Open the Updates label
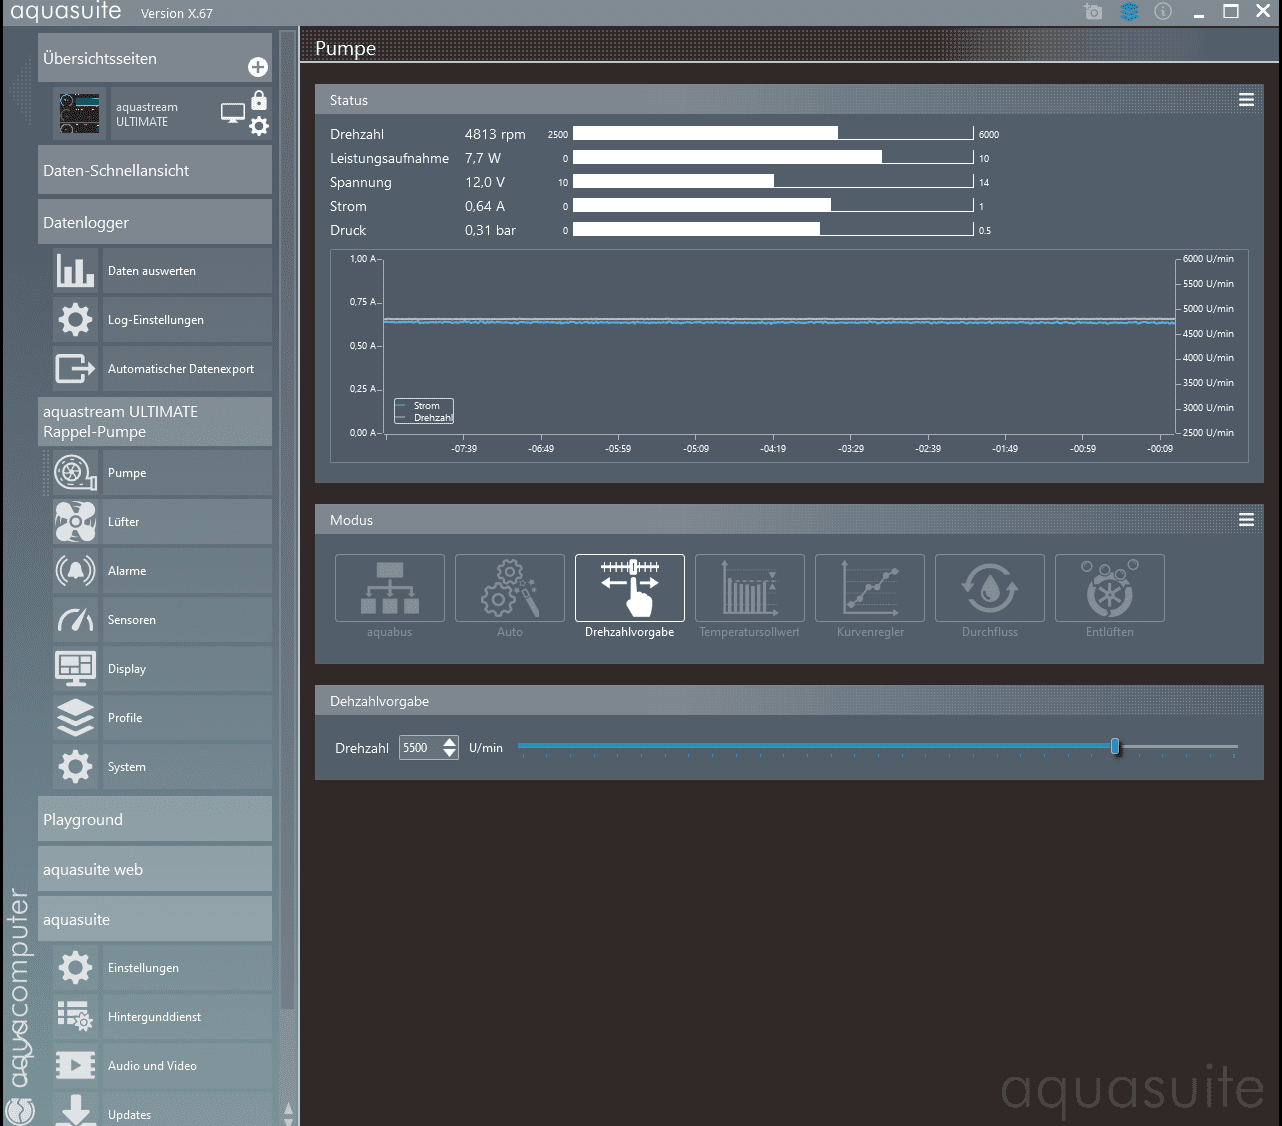Viewport: 1282px width, 1126px height. [x=130, y=1115]
